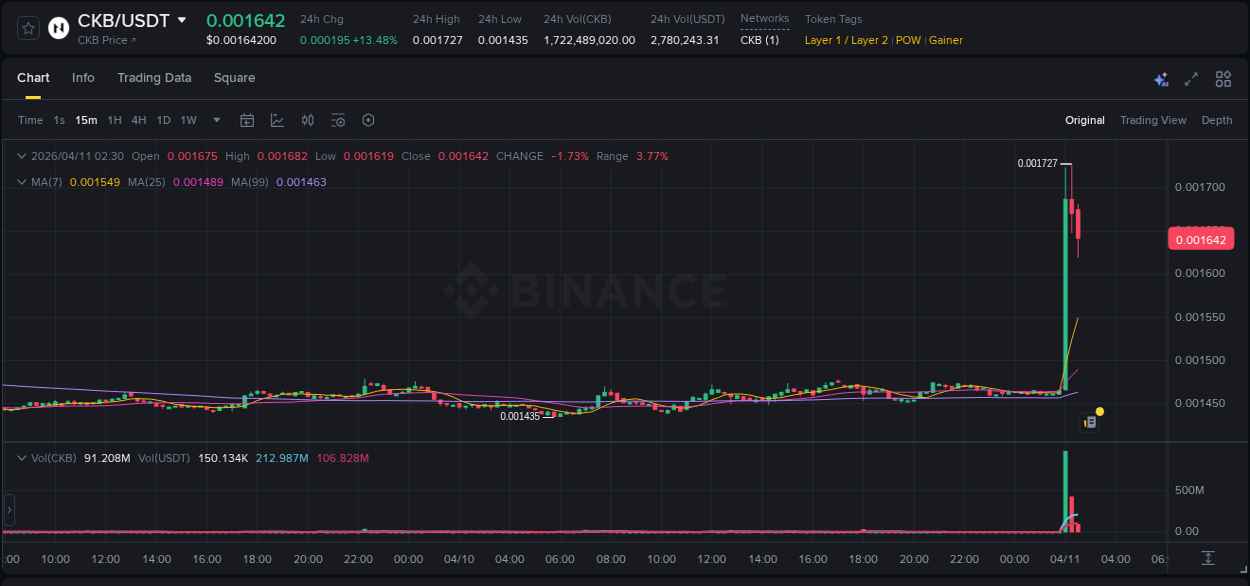The image size is (1250, 586).
Task: Click the Vol(CKB) value 91.208M
Action: tap(107, 458)
